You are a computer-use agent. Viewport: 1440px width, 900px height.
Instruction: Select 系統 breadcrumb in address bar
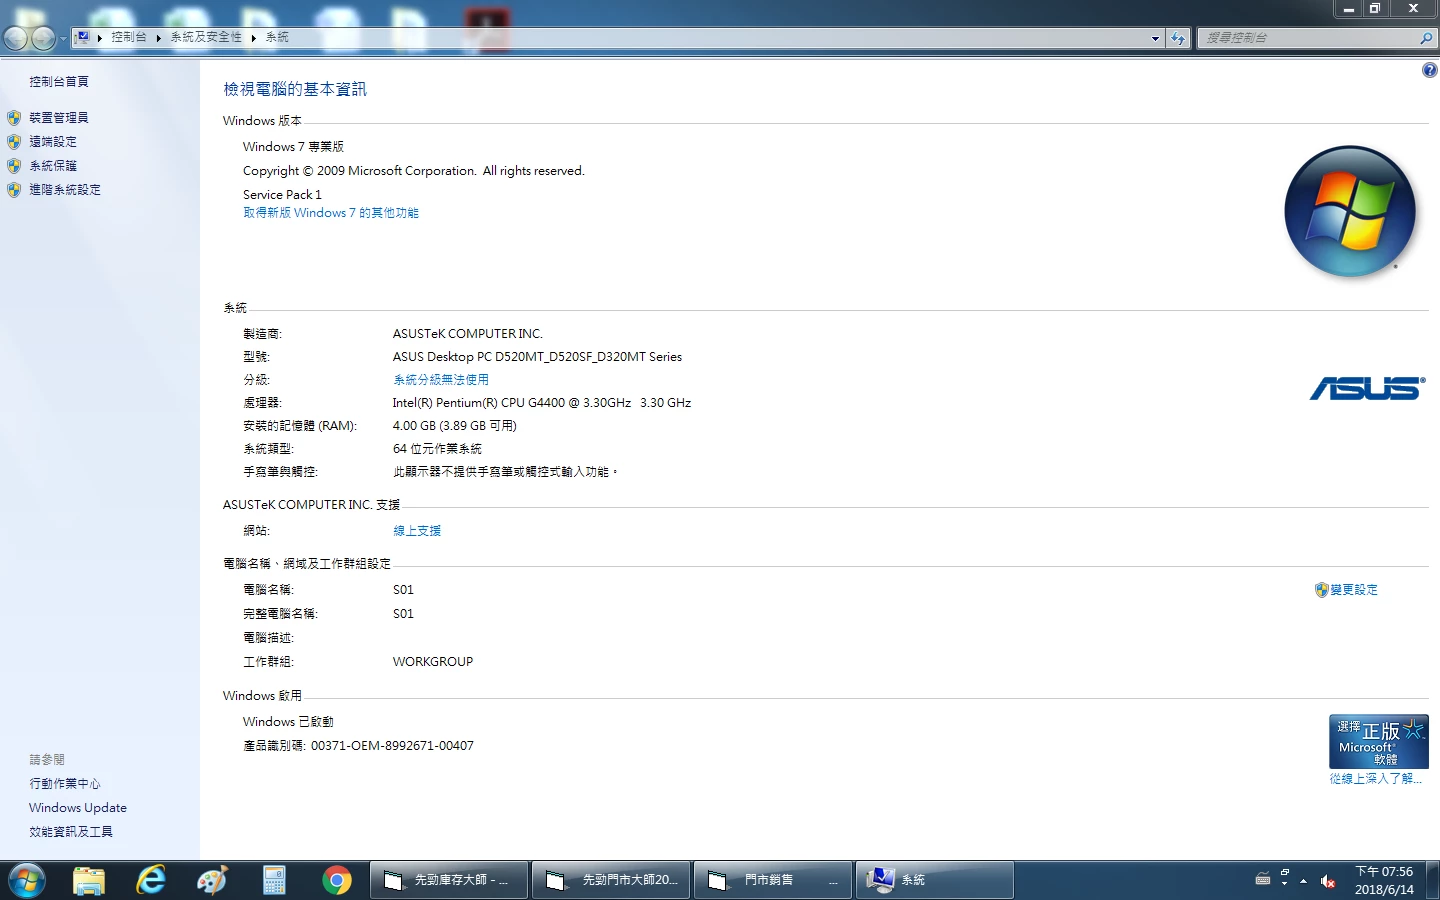pyautogui.click(x=277, y=37)
